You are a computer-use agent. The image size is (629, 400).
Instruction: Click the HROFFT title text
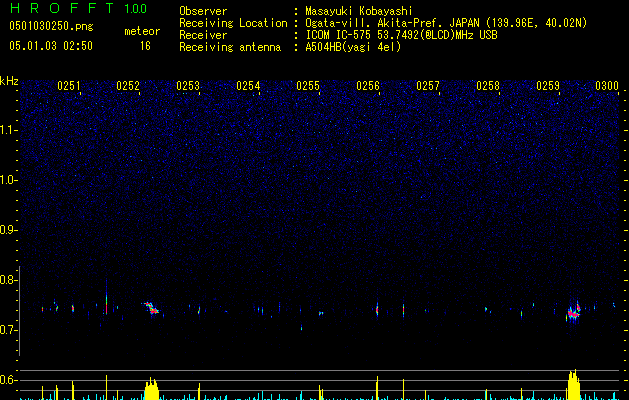pos(62,8)
